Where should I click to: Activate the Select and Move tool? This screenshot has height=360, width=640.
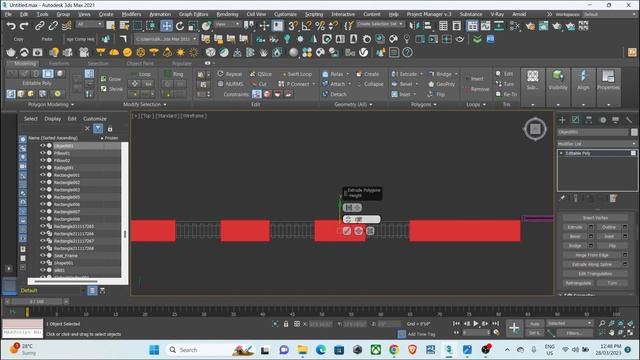(x=166, y=26)
